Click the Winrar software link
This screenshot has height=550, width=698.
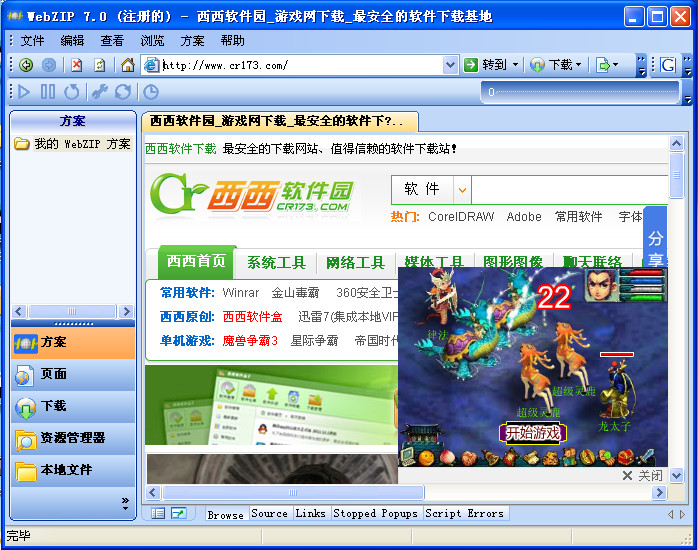click(x=241, y=292)
